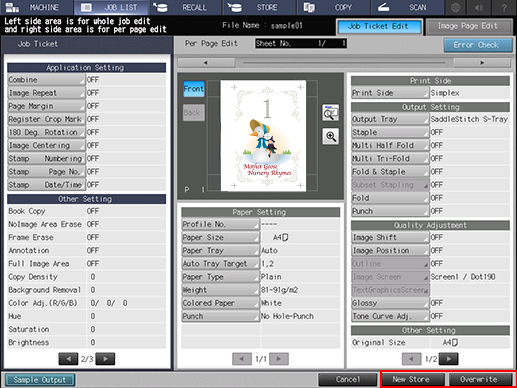Go to previous Job Ticket page arrow

[x=68, y=359]
